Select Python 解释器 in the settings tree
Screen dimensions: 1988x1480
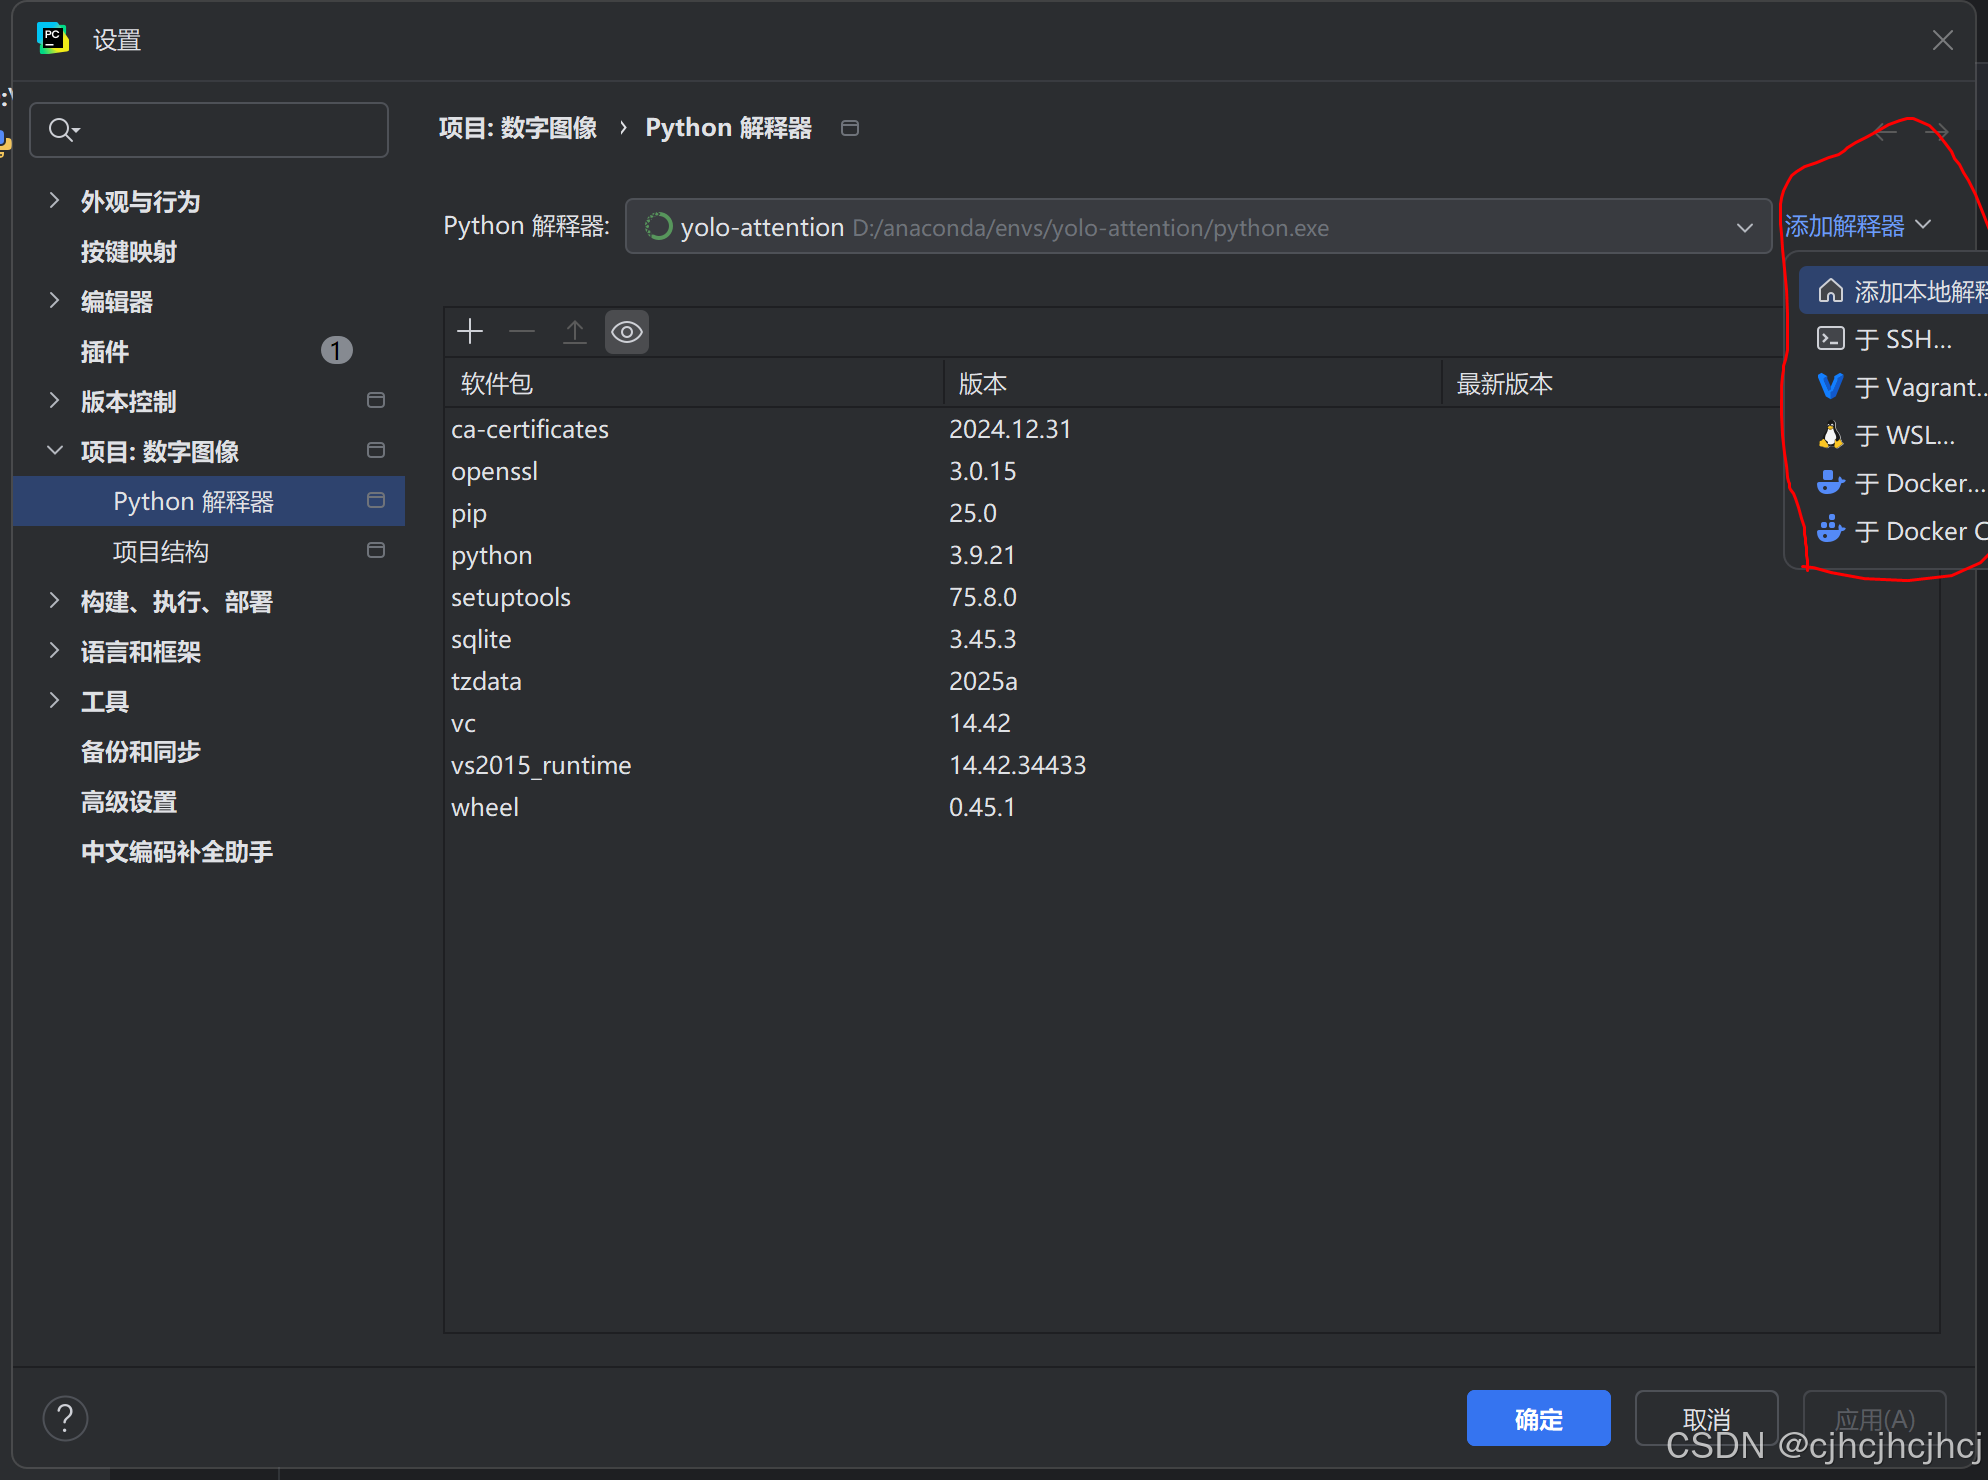[209, 501]
